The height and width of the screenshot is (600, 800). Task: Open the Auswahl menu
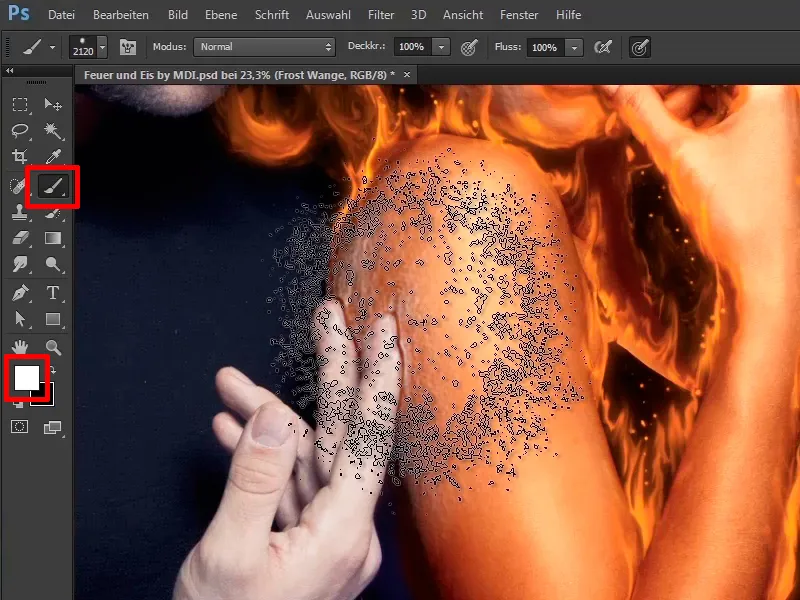click(328, 15)
